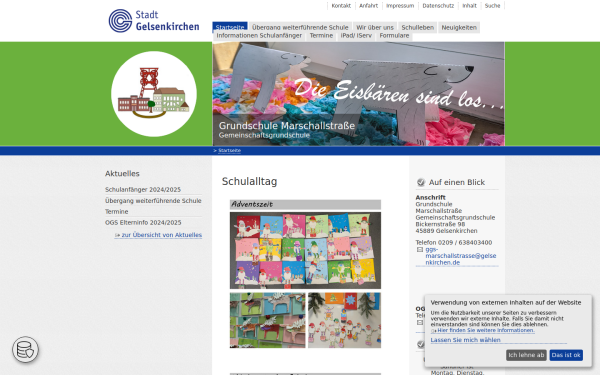
Task: Open the Kontakt link
Action: click(x=341, y=6)
